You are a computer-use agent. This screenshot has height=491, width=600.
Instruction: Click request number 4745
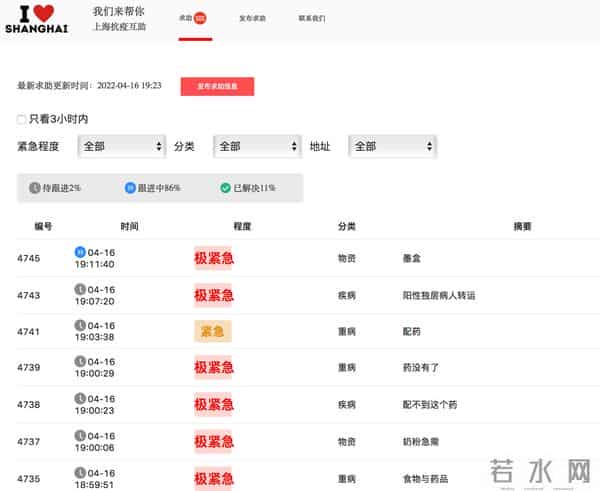pyautogui.click(x=29, y=258)
